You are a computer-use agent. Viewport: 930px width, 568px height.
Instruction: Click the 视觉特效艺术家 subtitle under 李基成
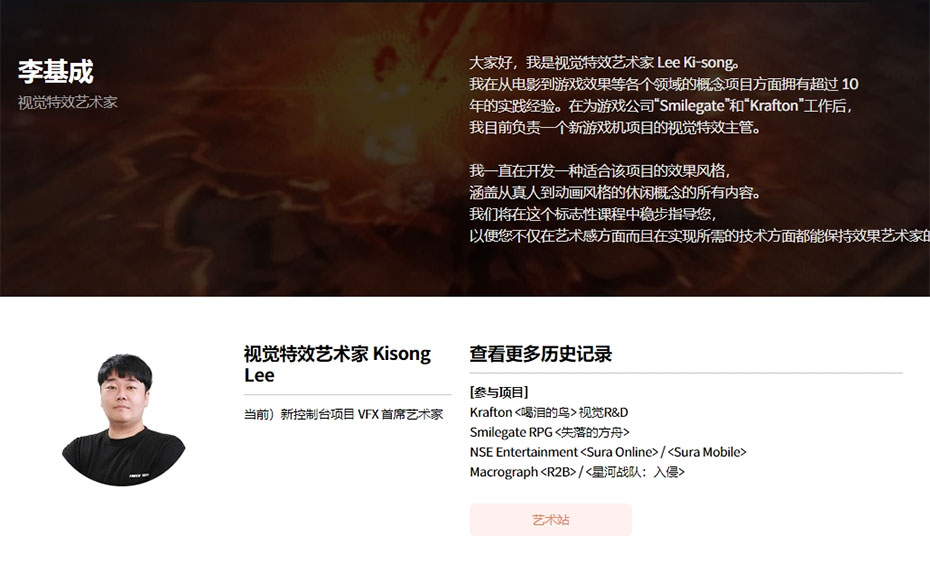tap(68, 103)
